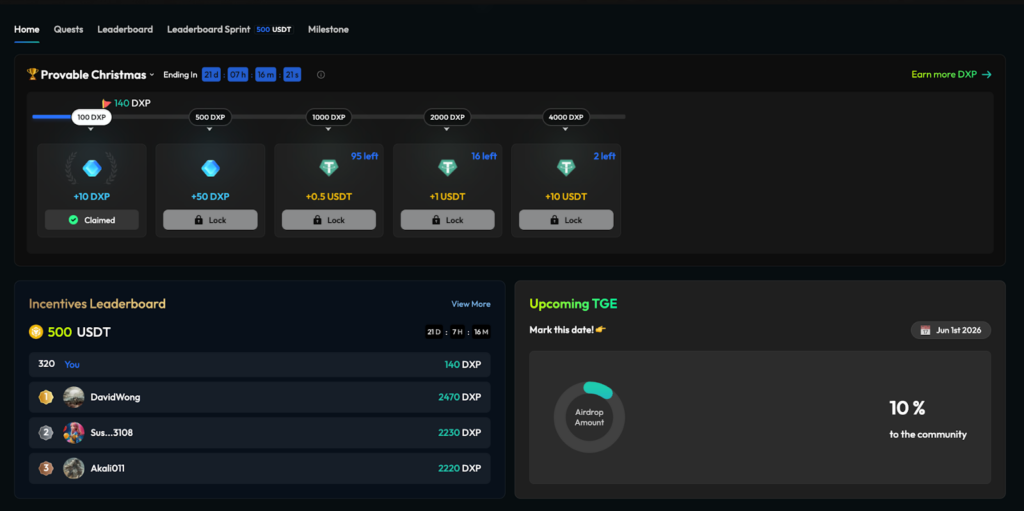The width and height of the screenshot is (1024, 511).
Task: Click the gold coin icon beside 500 USDT
Action: click(36, 332)
